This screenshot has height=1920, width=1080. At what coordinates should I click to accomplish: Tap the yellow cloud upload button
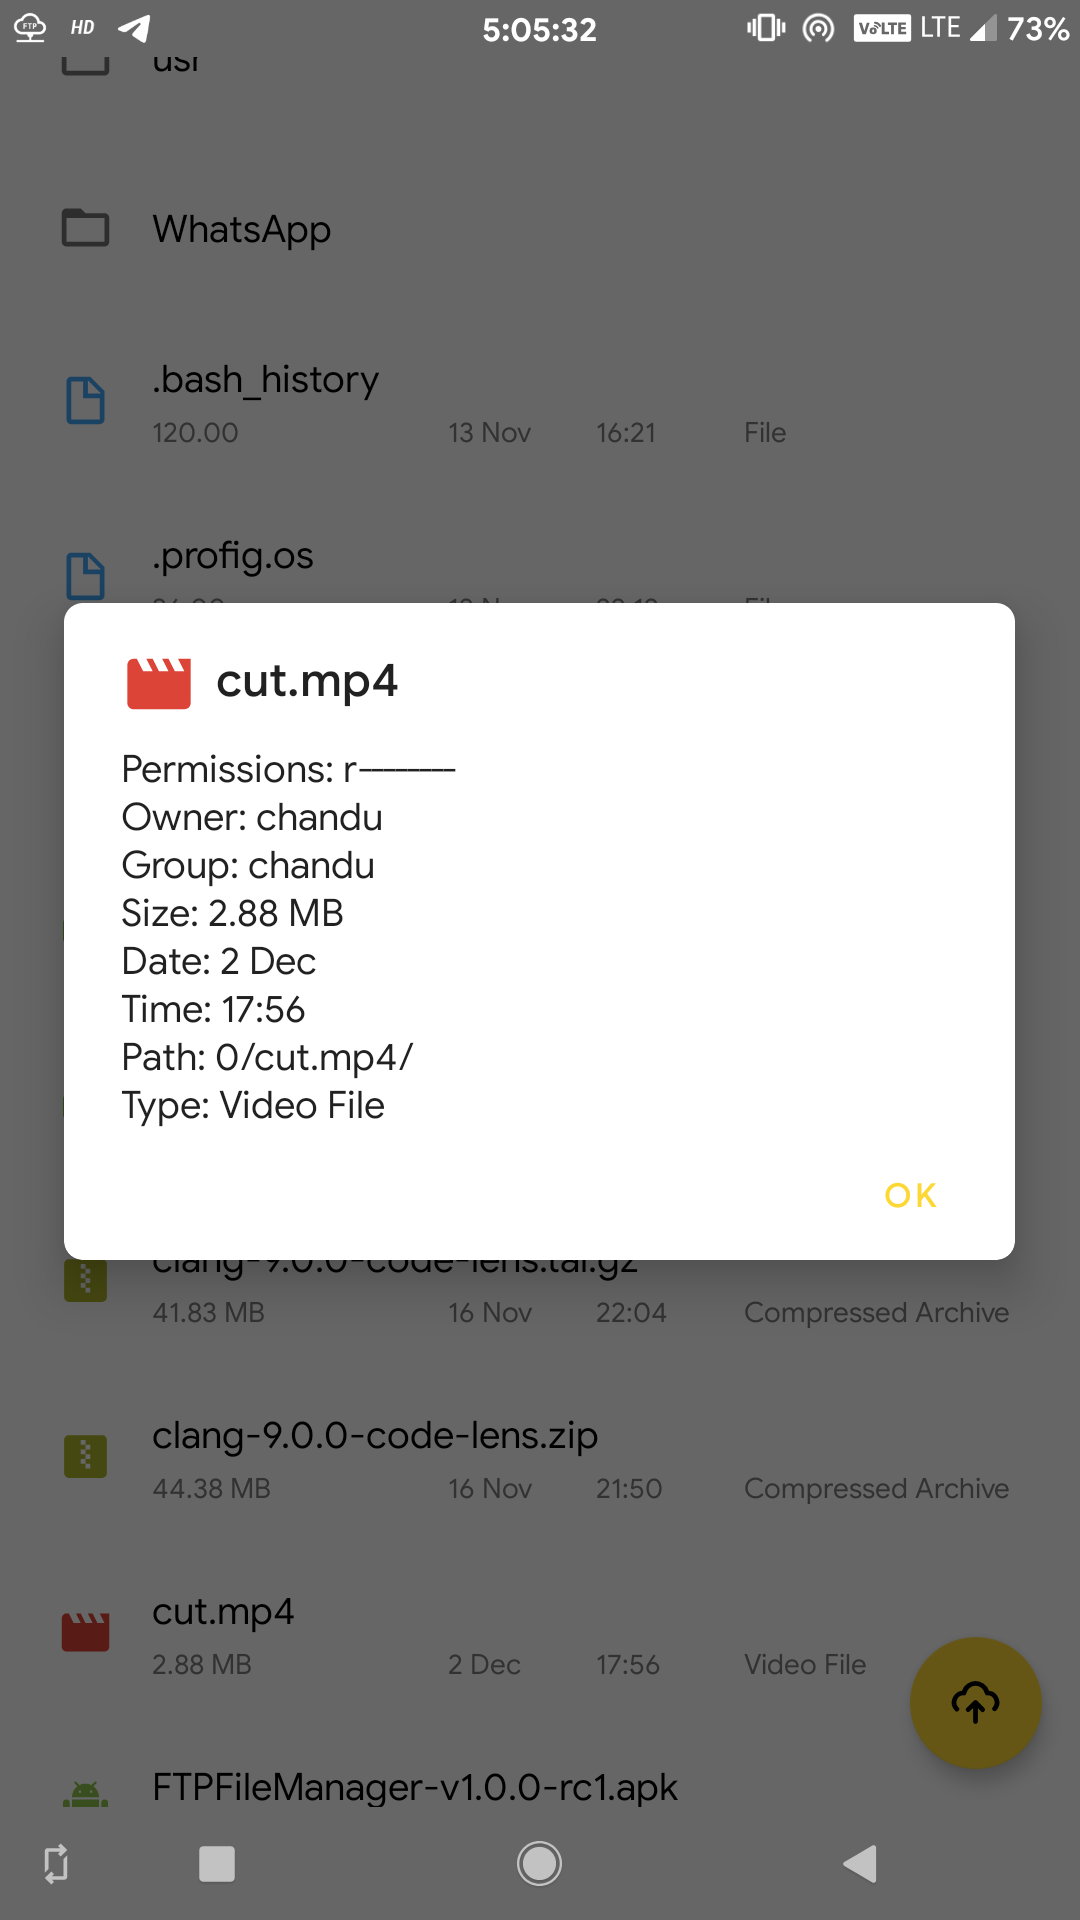click(975, 1702)
